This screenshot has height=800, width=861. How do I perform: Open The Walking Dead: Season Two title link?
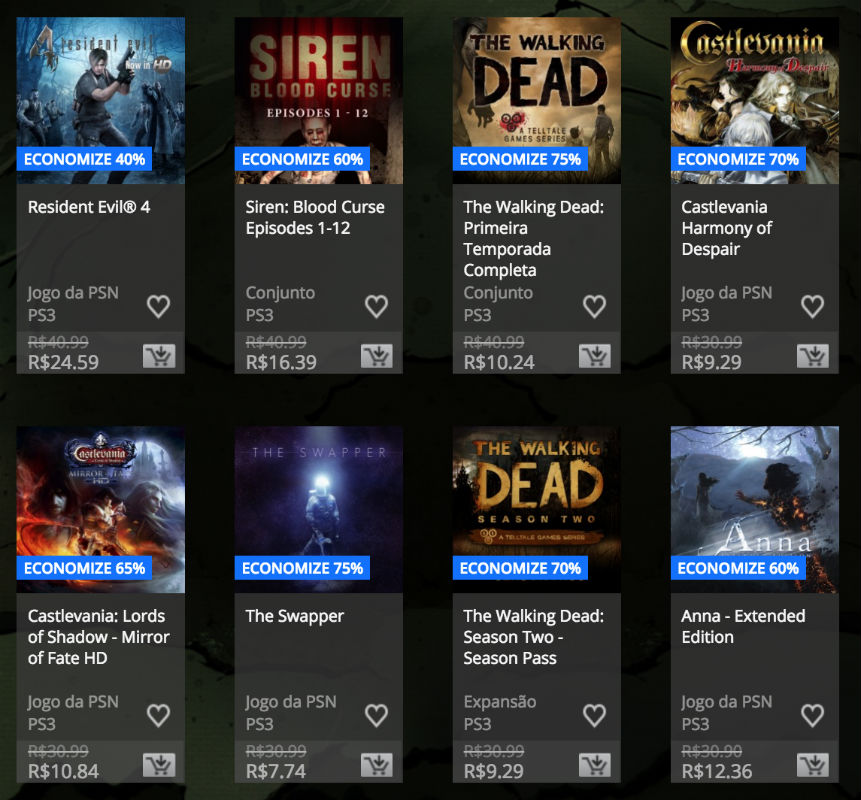point(533,637)
